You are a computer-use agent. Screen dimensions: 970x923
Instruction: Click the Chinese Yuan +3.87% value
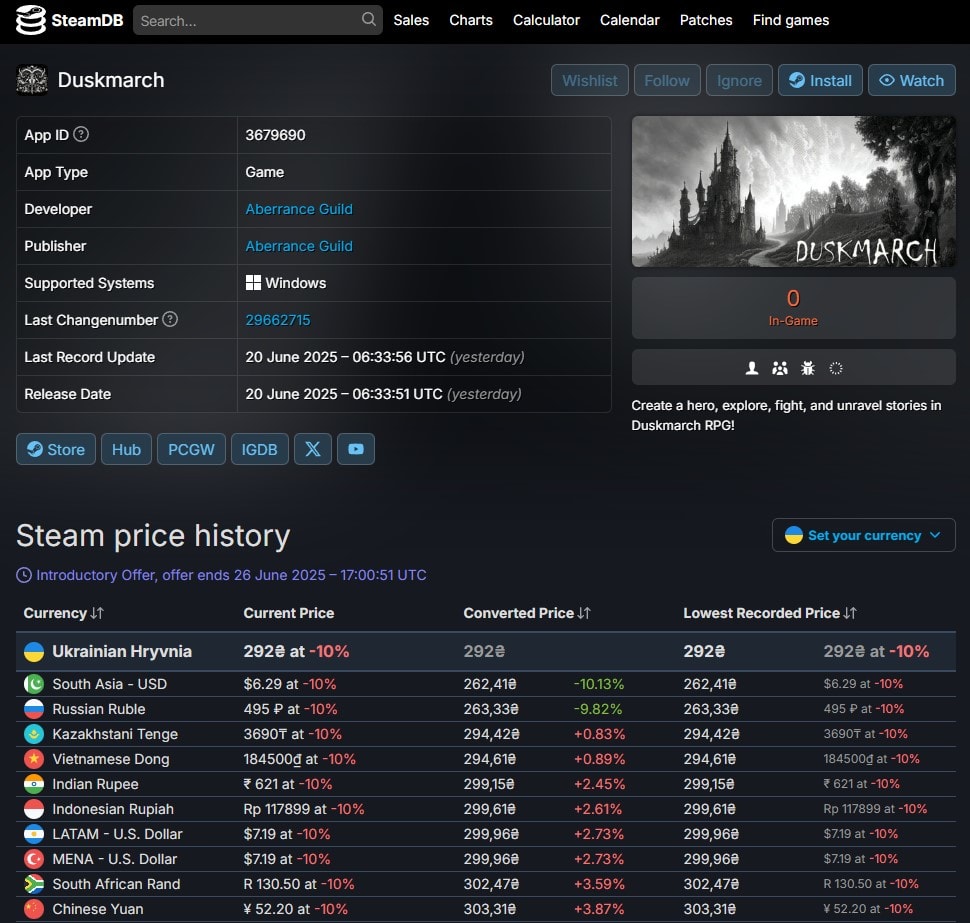click(599, 909)
